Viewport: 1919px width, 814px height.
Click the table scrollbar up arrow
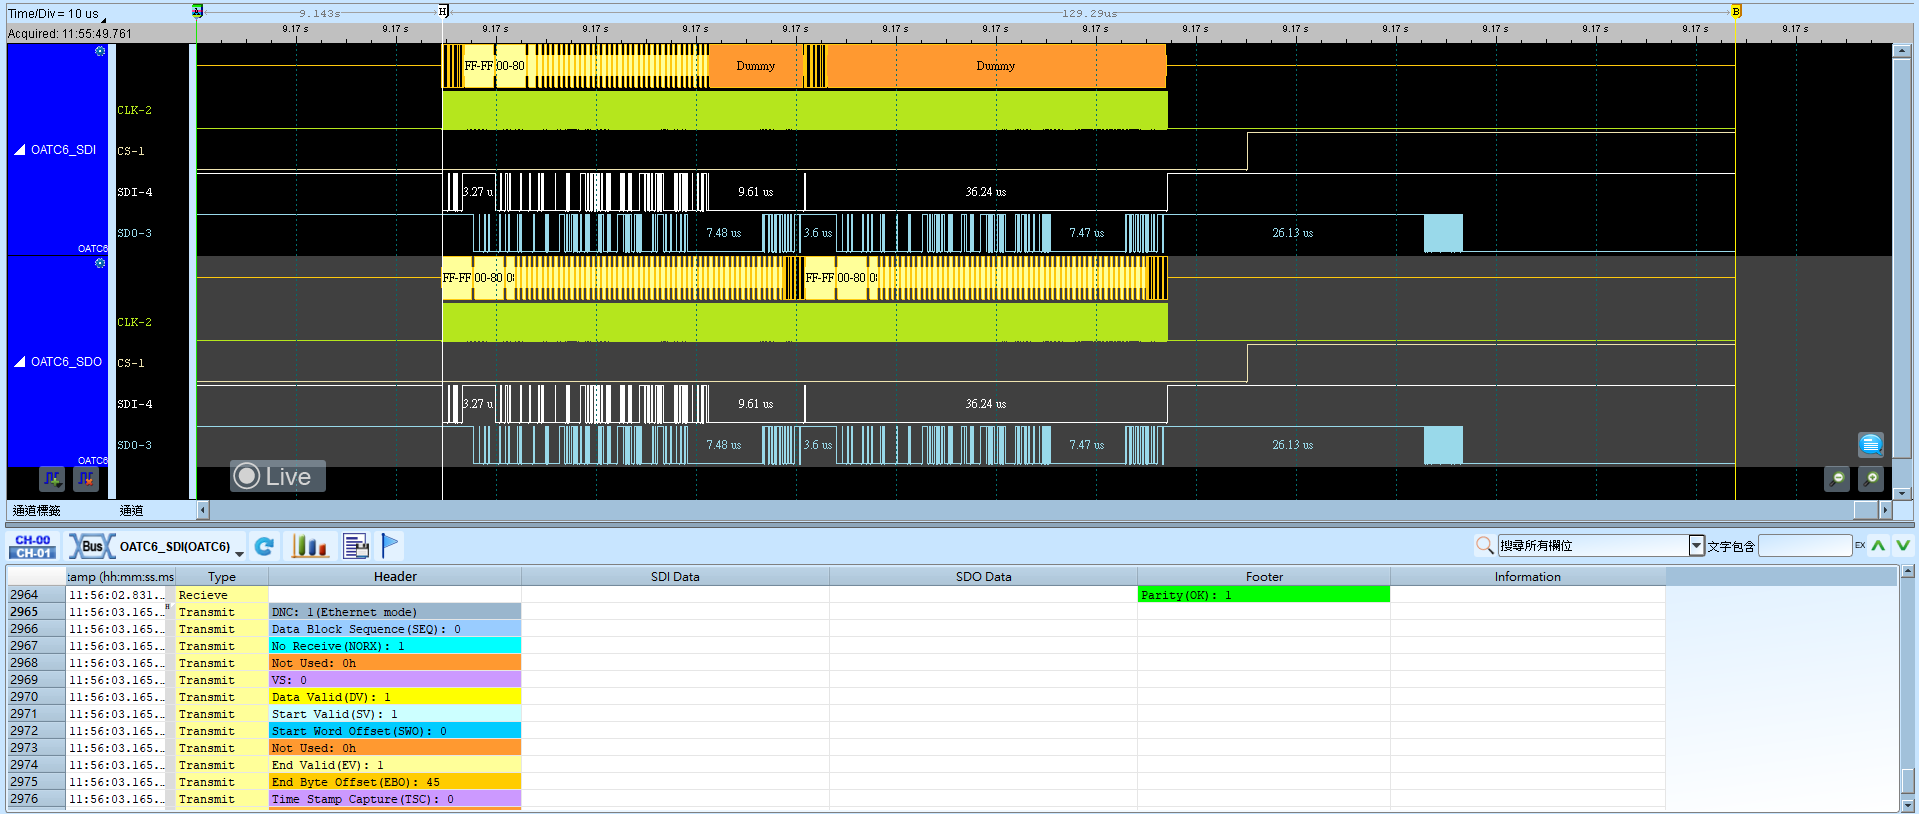coord(1908,572)
